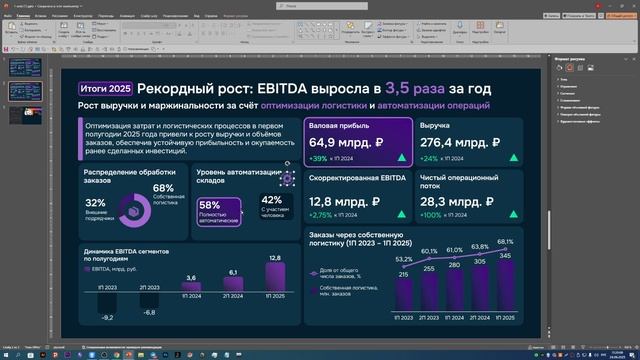This screenshot has height=360, width=640.
Task: Click the Undo icon in quick access toolbar
Action: pos(13,49)
